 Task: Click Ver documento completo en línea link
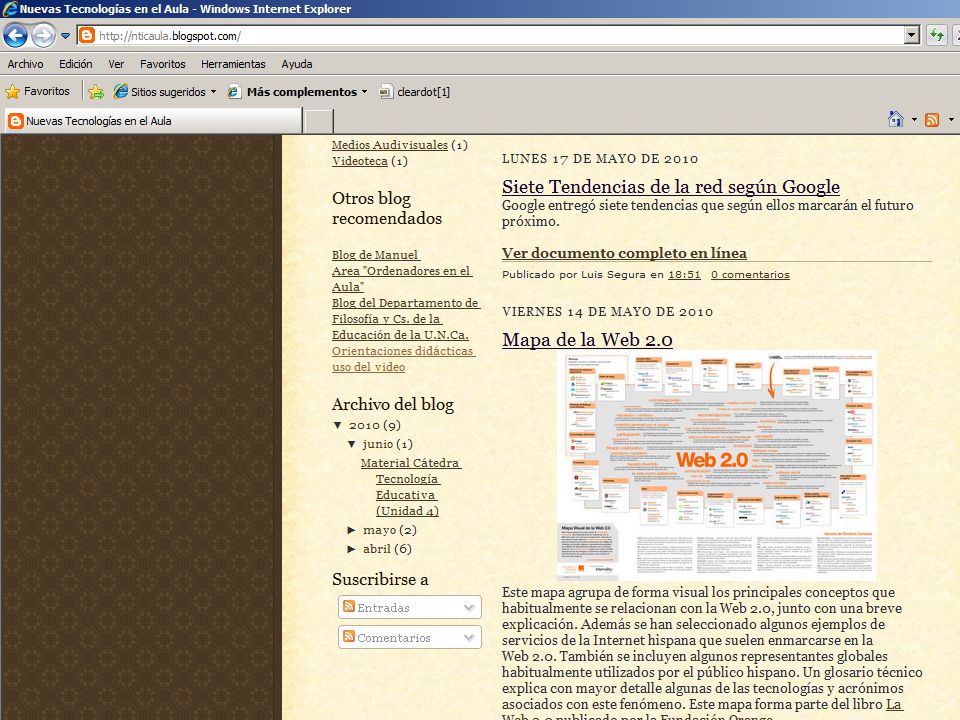pos(624,253)
